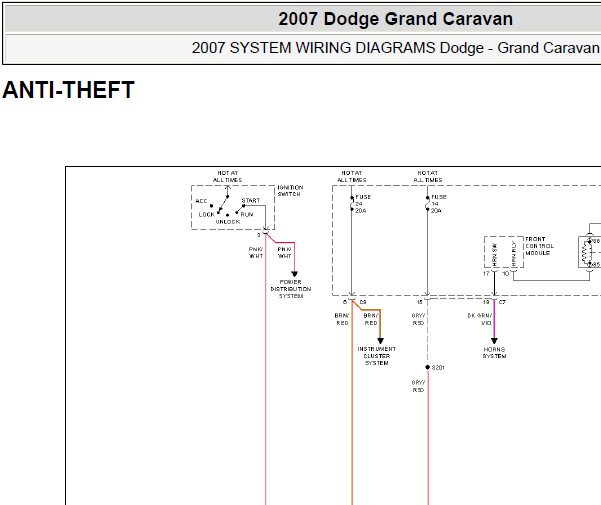
Task: Click the HORNS SYSTEM label
Action: [x=494, y=353]
